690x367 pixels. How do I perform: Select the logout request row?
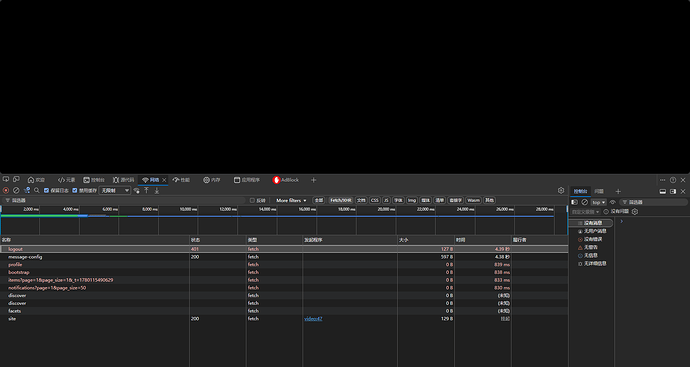[284, 249]
